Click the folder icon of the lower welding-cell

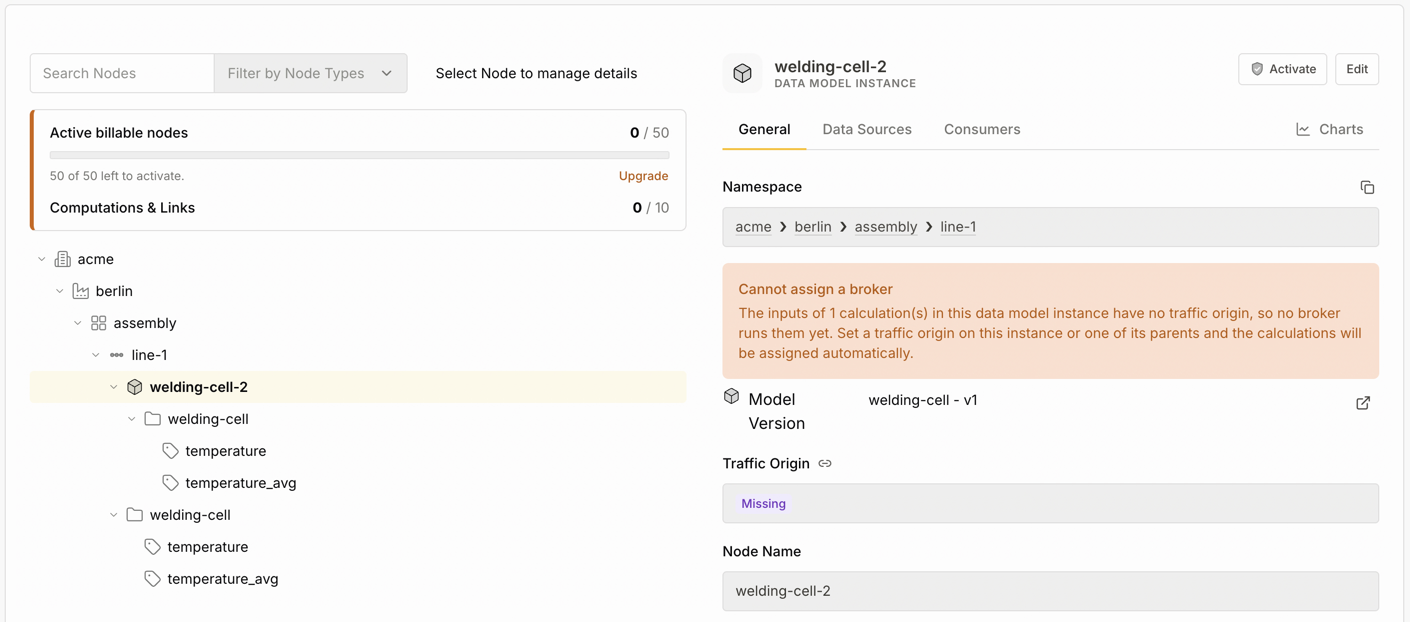click(x=135, y=515)
